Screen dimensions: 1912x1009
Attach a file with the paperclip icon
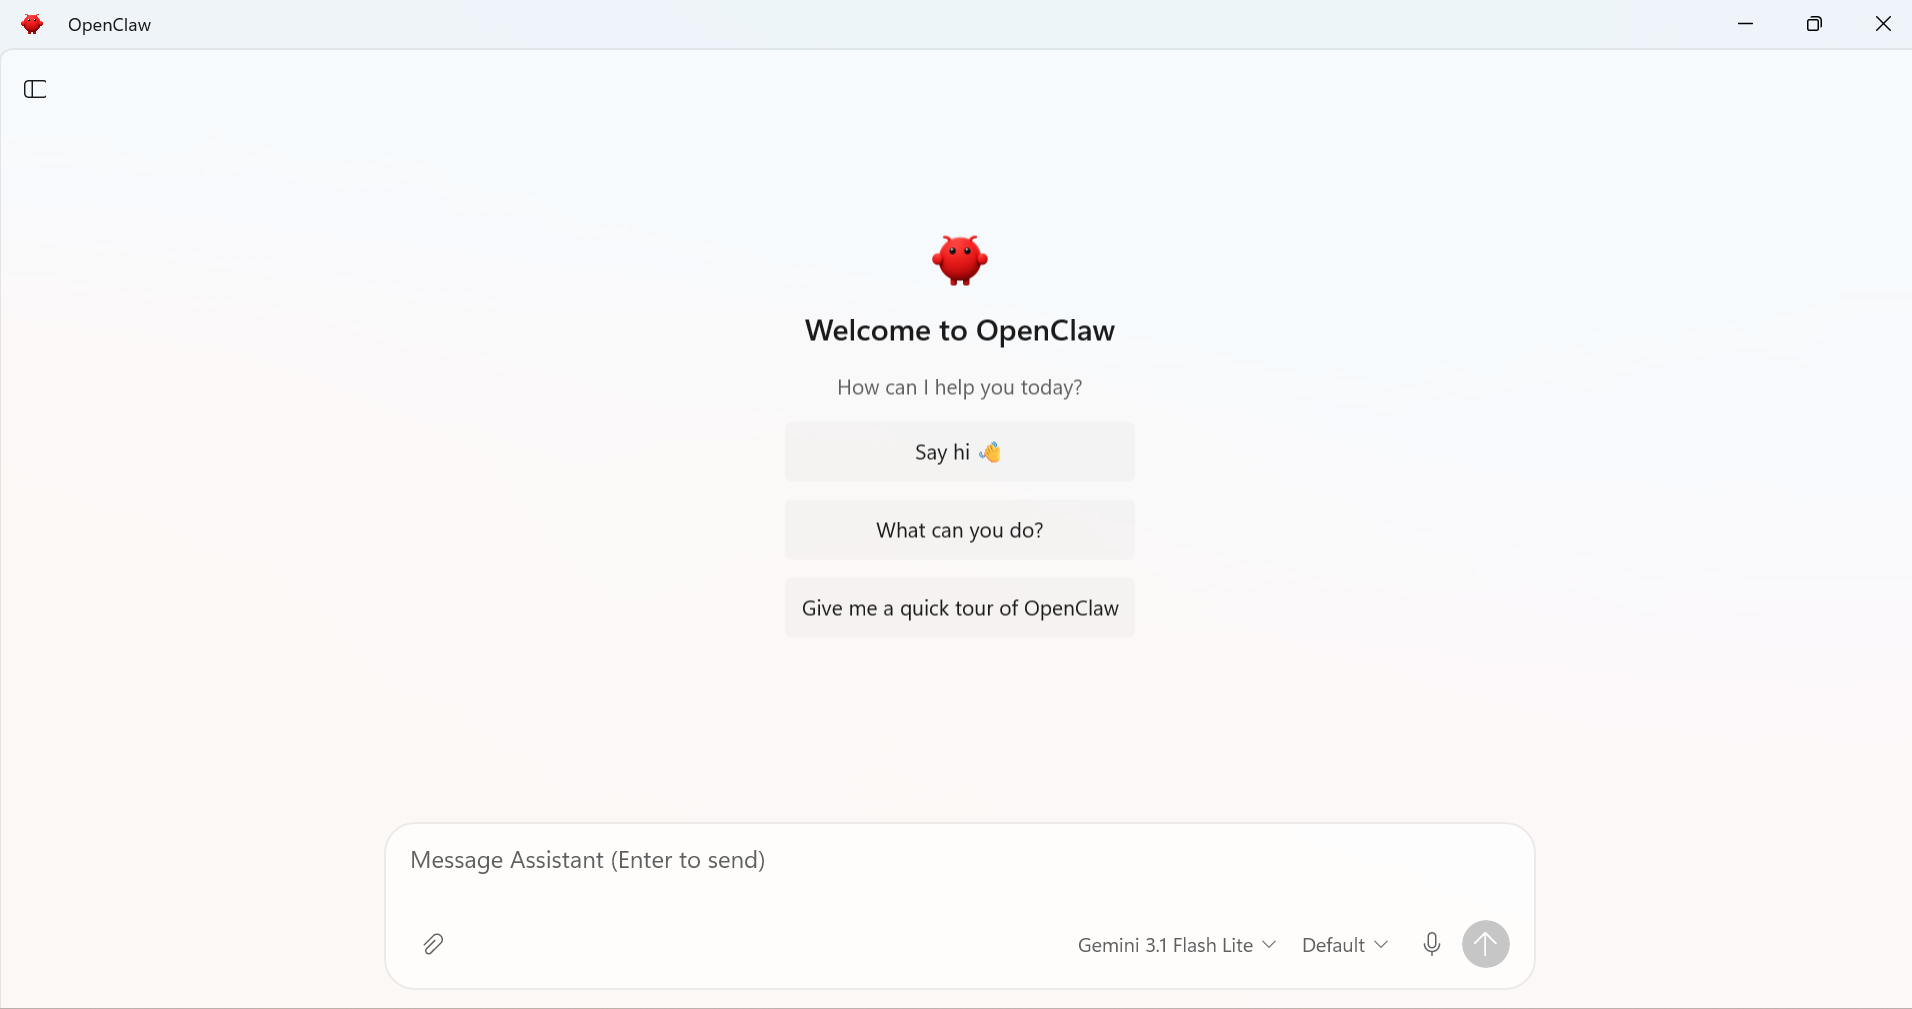click(433, 944)
